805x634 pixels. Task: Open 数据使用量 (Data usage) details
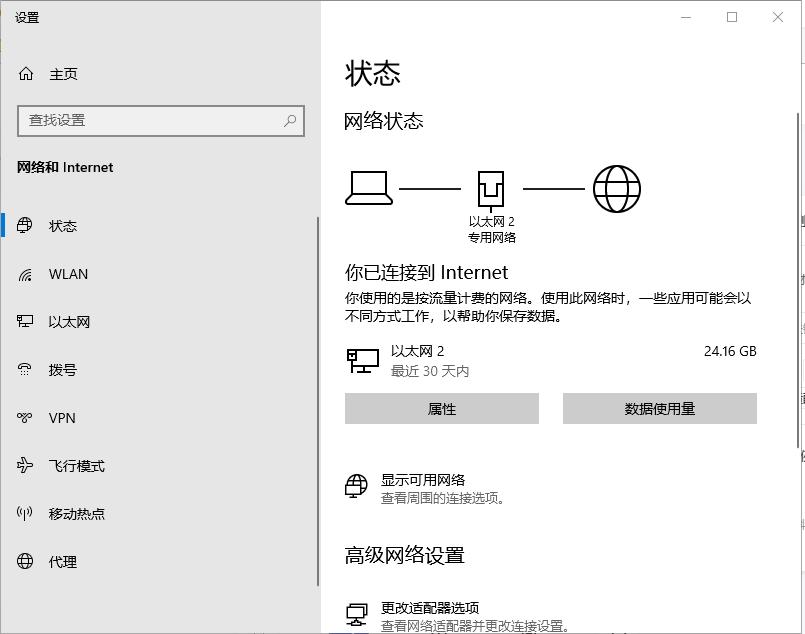click(x=660, y=408)
